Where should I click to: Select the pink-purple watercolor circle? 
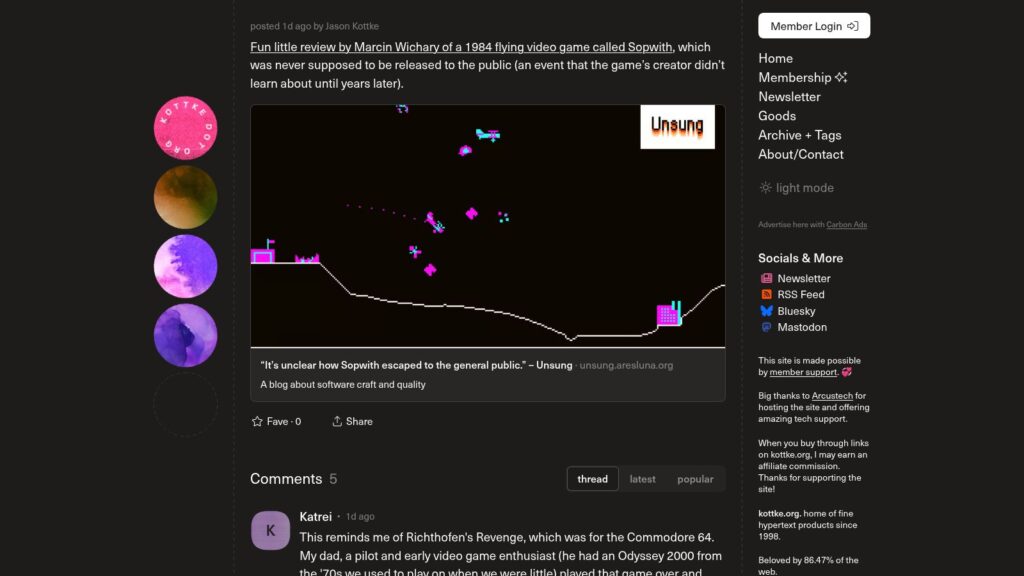[x=185, y=266]
